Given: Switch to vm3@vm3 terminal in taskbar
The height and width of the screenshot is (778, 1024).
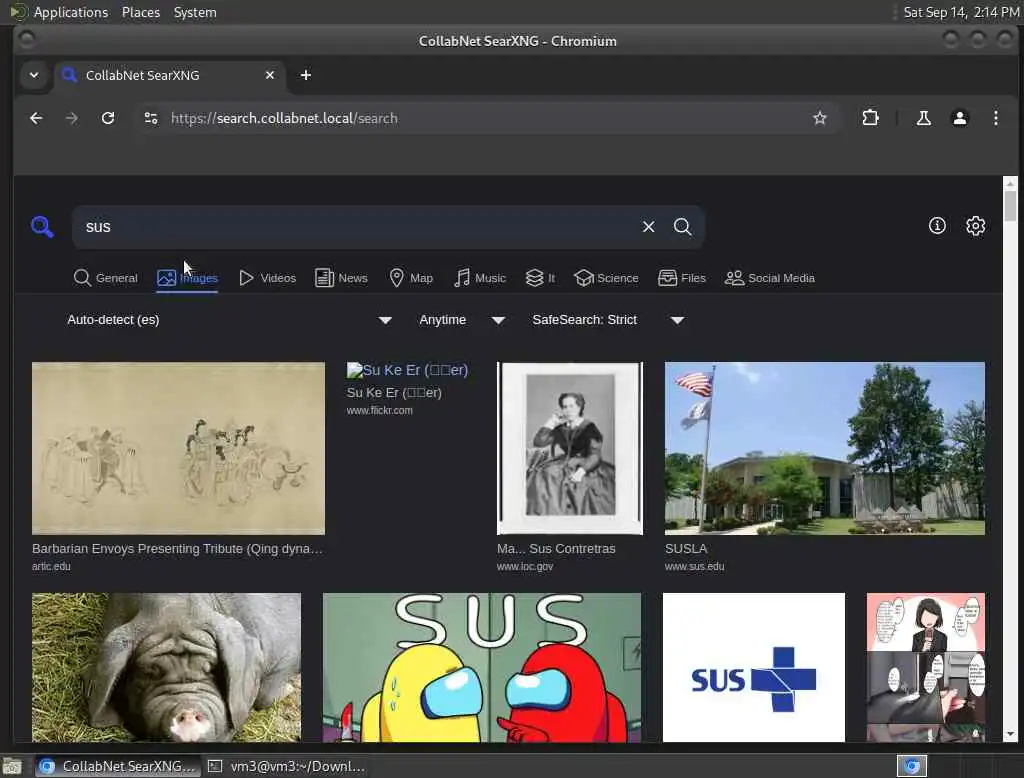Looking at the screenshot, I should (286, 766).
